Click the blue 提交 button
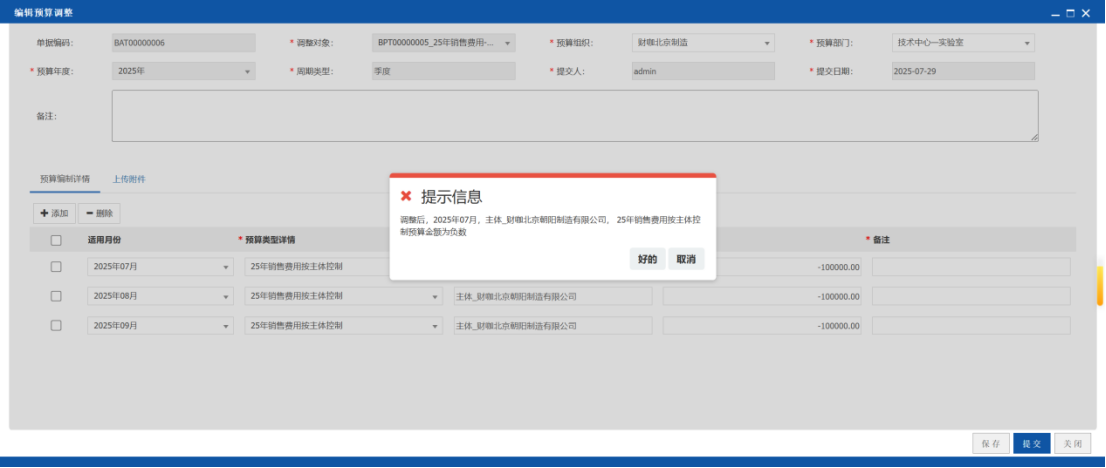 (1032, 444)
